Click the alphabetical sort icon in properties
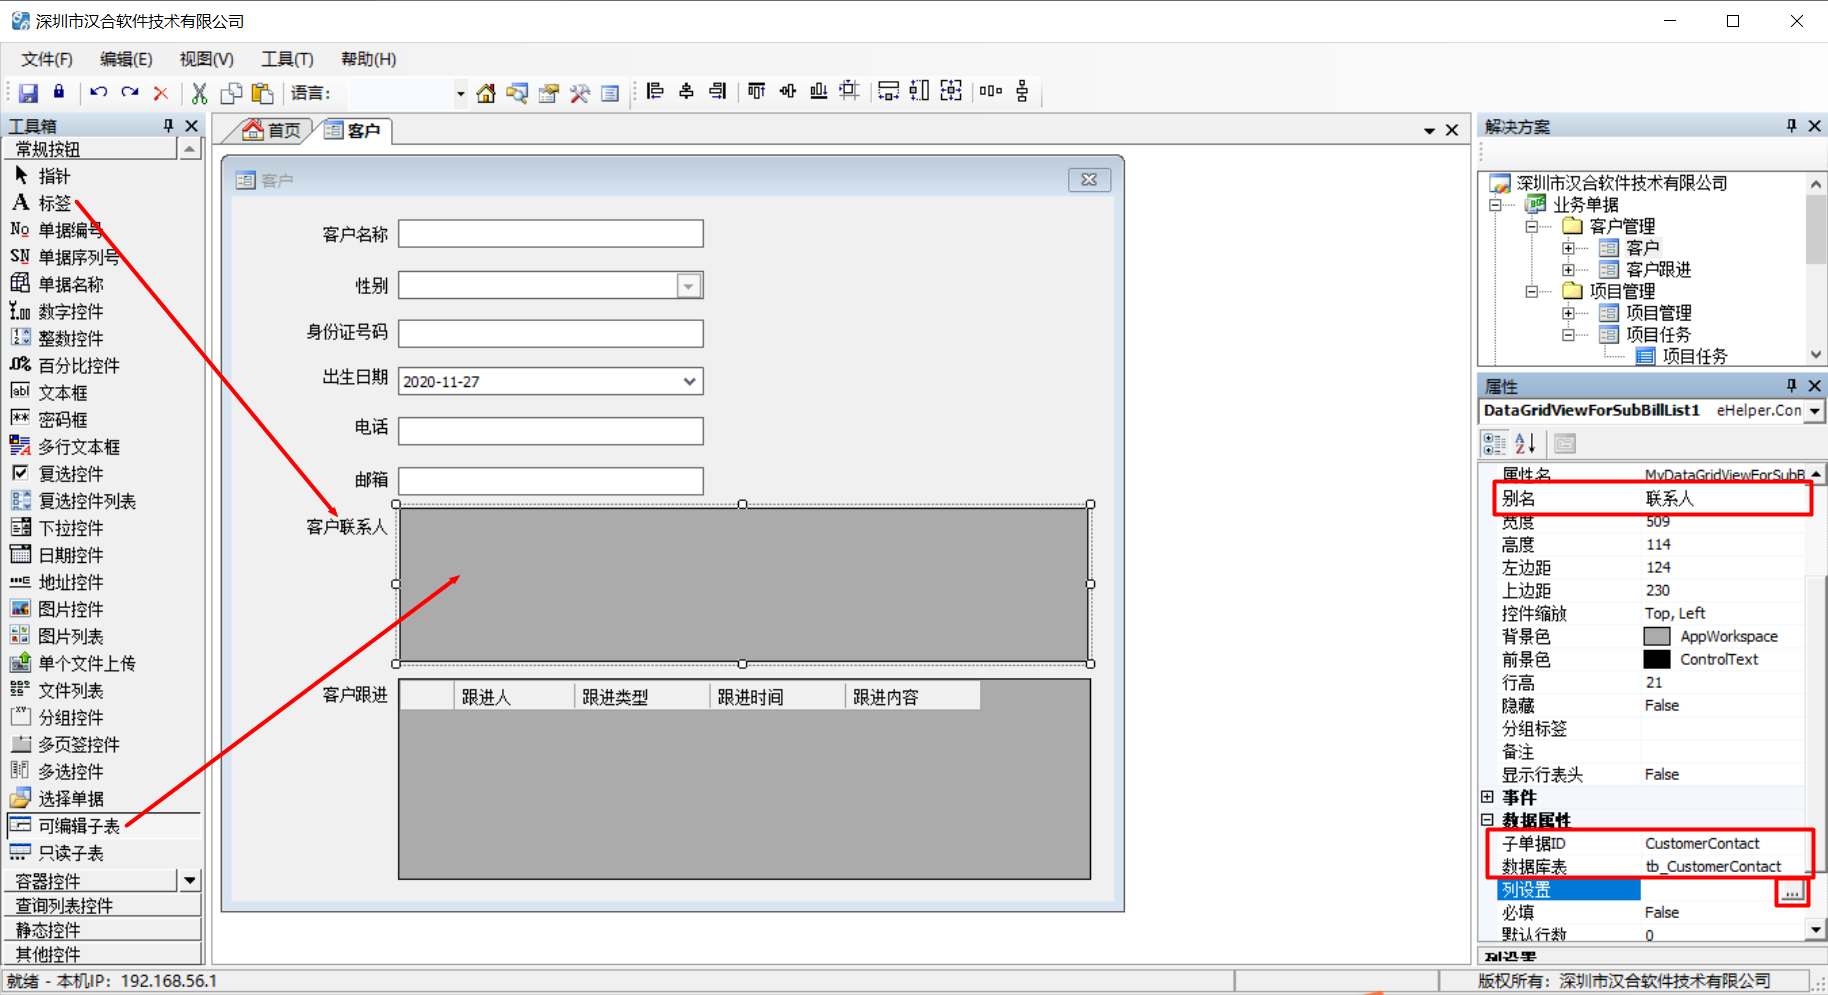The width and height of the screenshot is (1828, 995). click(x=1525, y=443)
